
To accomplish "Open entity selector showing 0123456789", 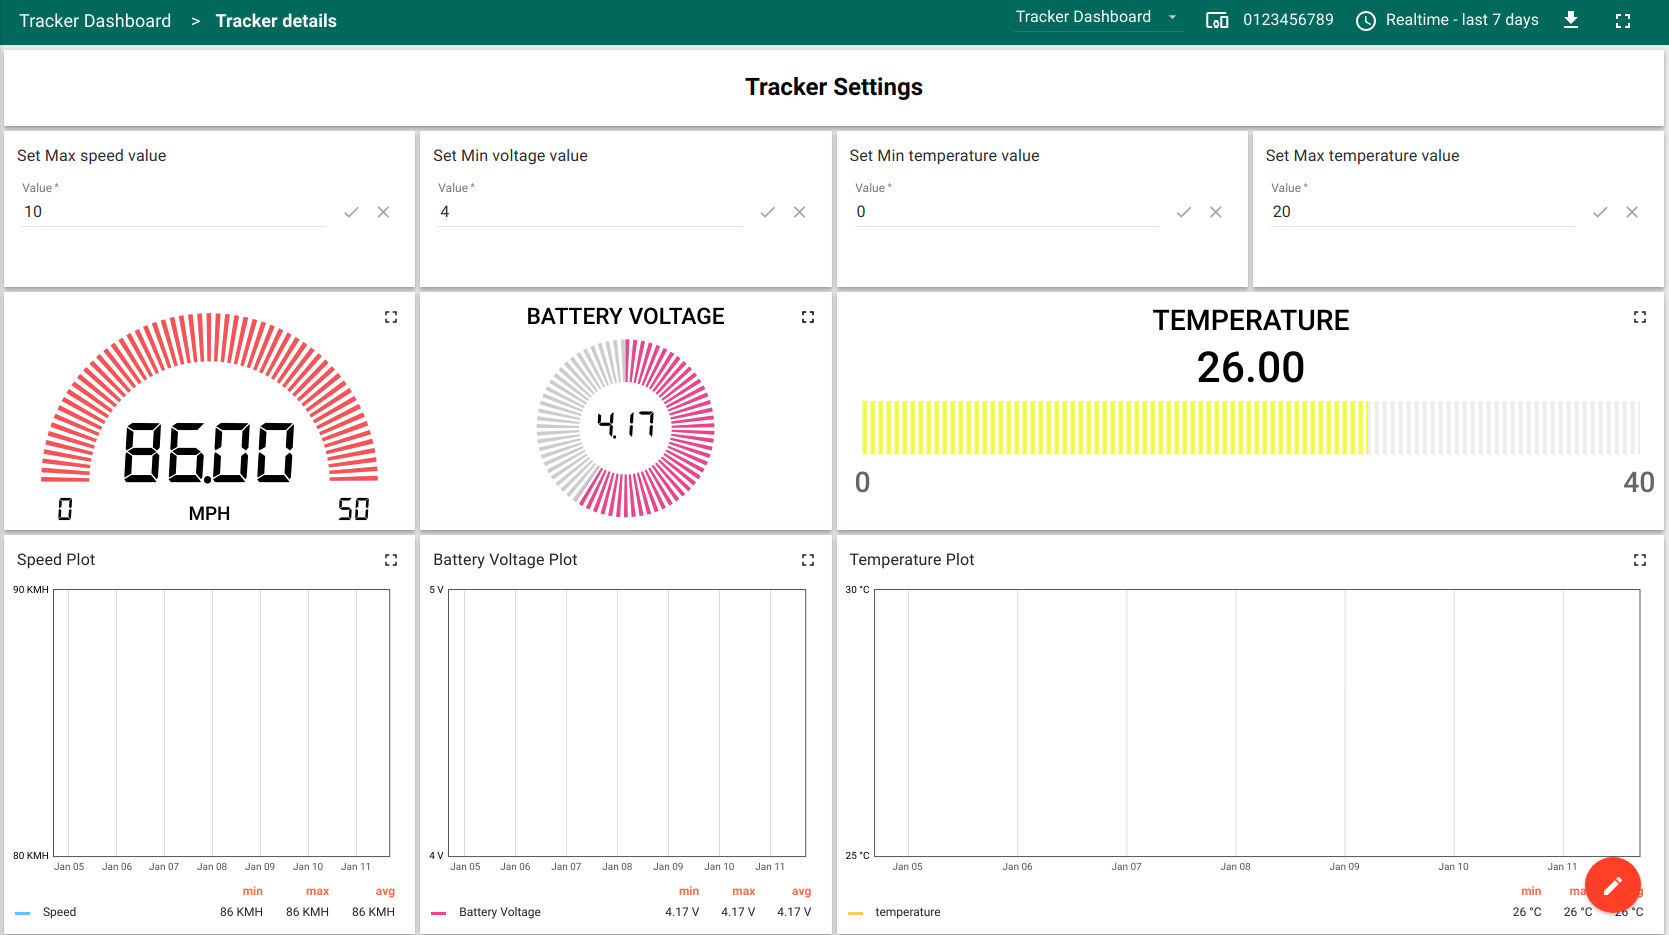I will coord(1270,20).
